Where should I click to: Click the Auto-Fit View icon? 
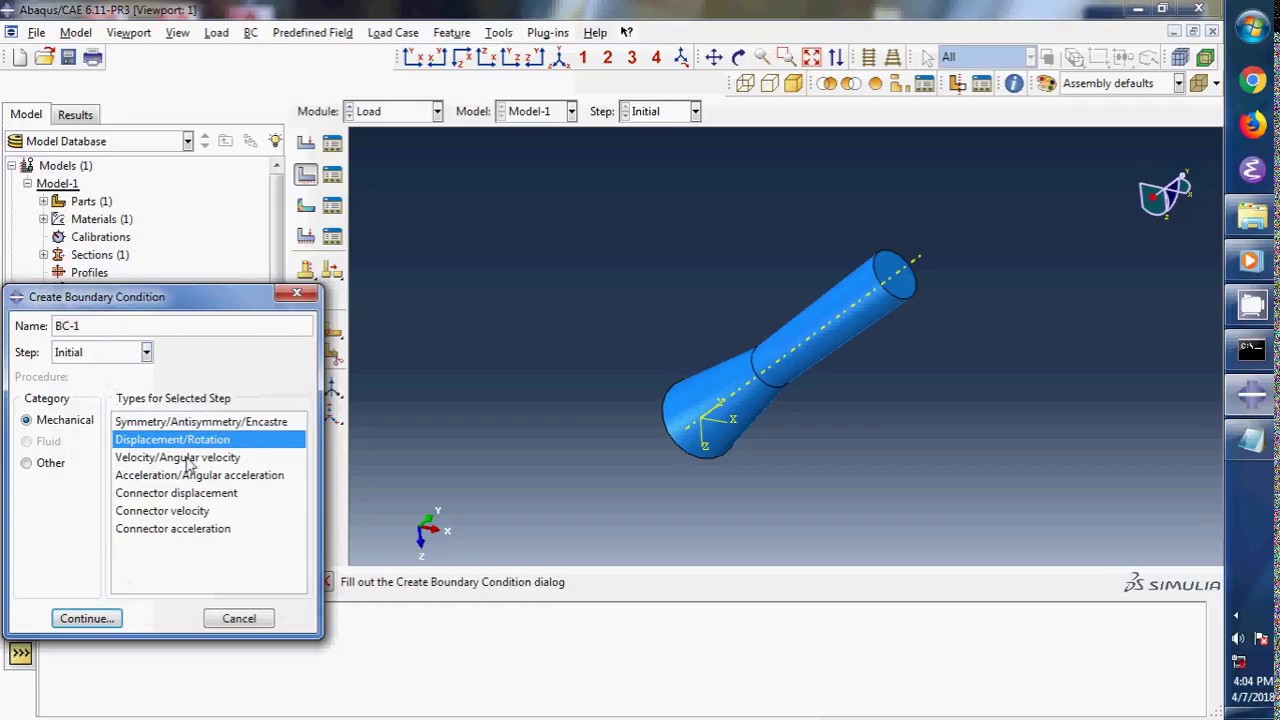811,58
